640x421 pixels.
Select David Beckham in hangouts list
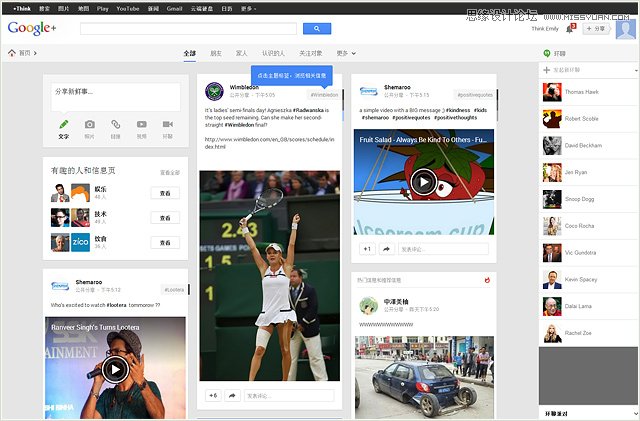588,145
